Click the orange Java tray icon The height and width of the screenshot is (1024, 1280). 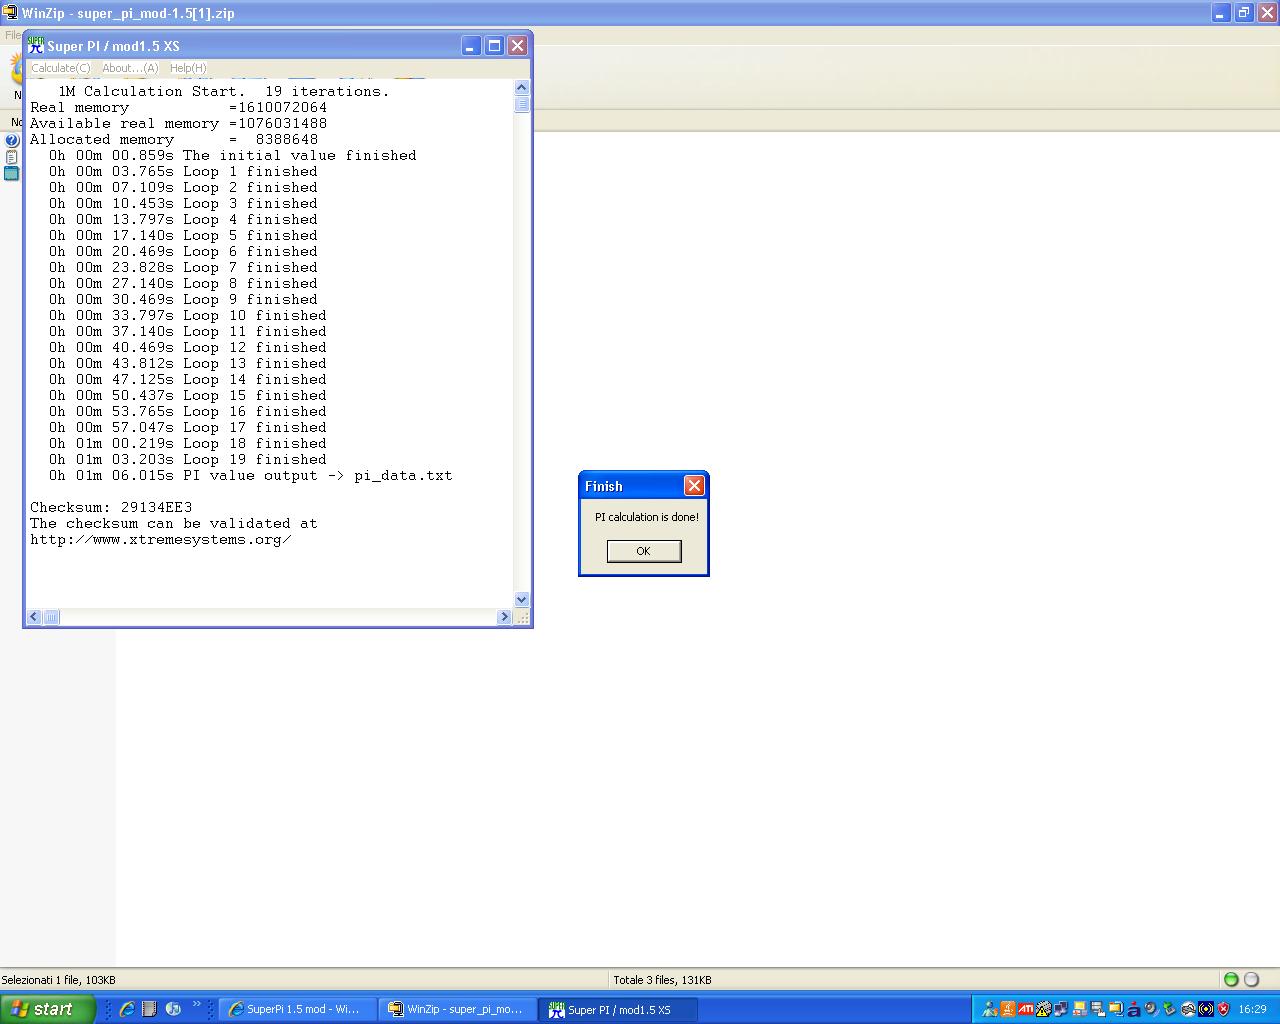click(1008, 1009)
